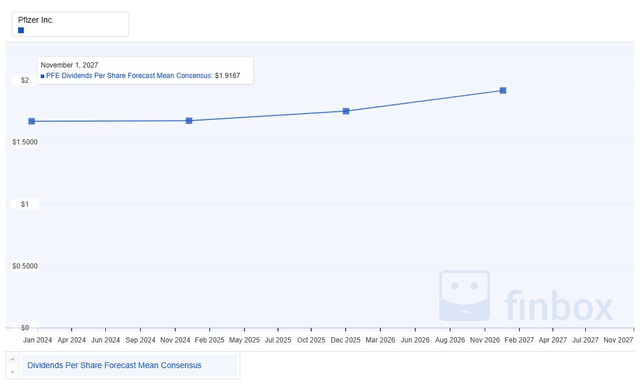Click the Sep 2024 x-axis label

[x=140, y=340]
